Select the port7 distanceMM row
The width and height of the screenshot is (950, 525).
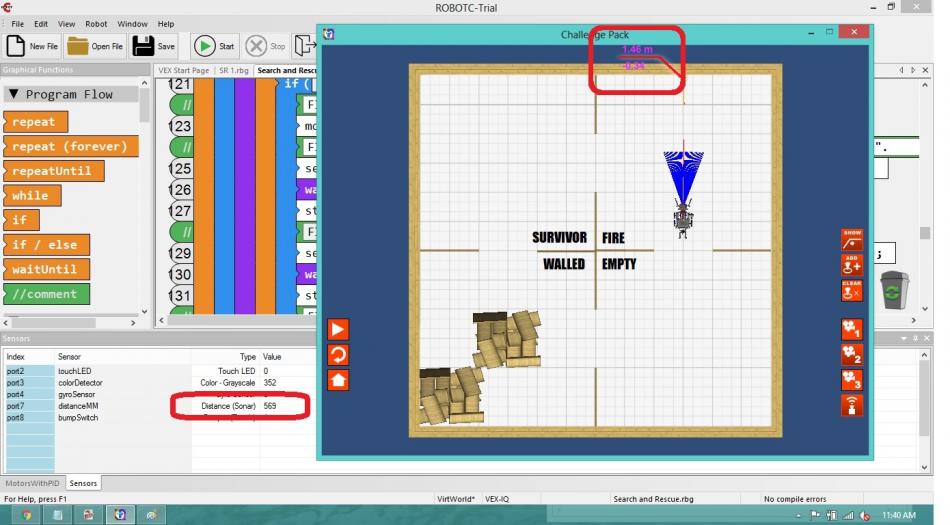tap(158, 406)
